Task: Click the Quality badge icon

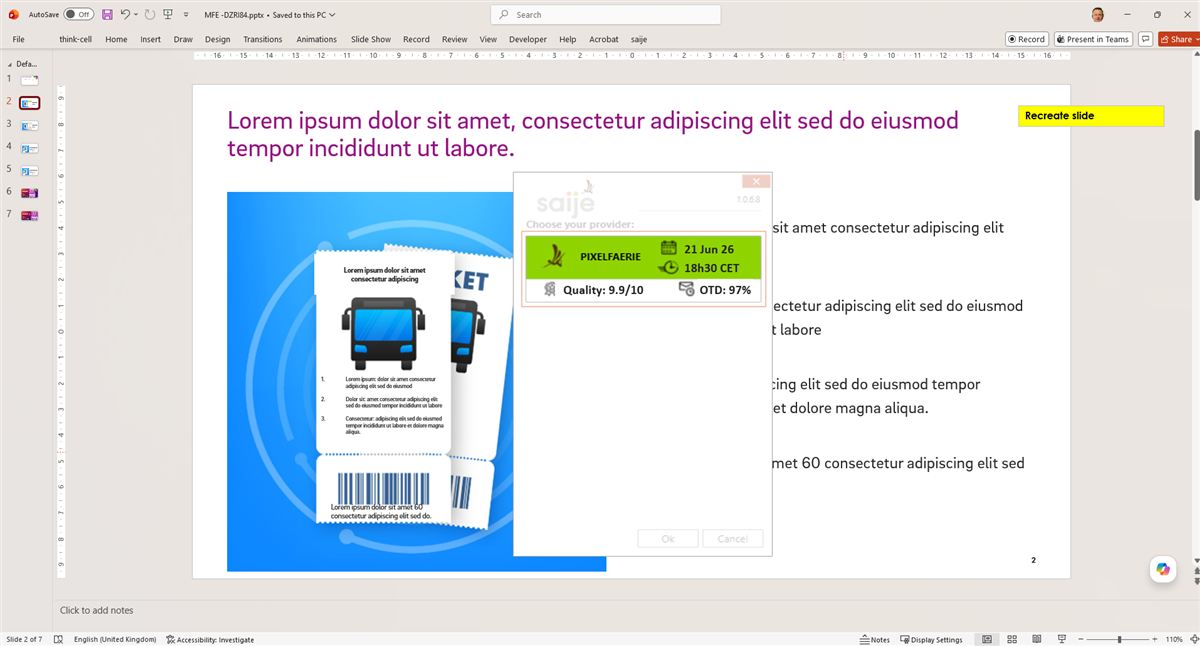Action: click(x=549, y=289)
